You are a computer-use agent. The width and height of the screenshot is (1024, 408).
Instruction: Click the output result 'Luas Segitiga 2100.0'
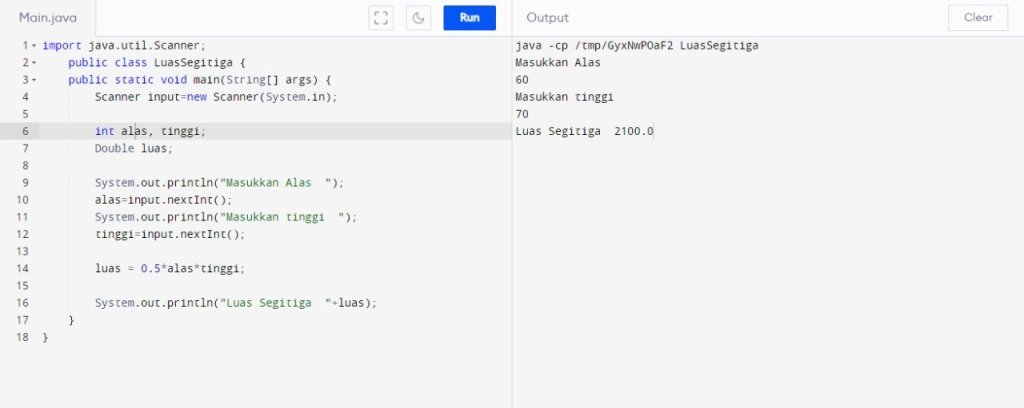point(584,131)
